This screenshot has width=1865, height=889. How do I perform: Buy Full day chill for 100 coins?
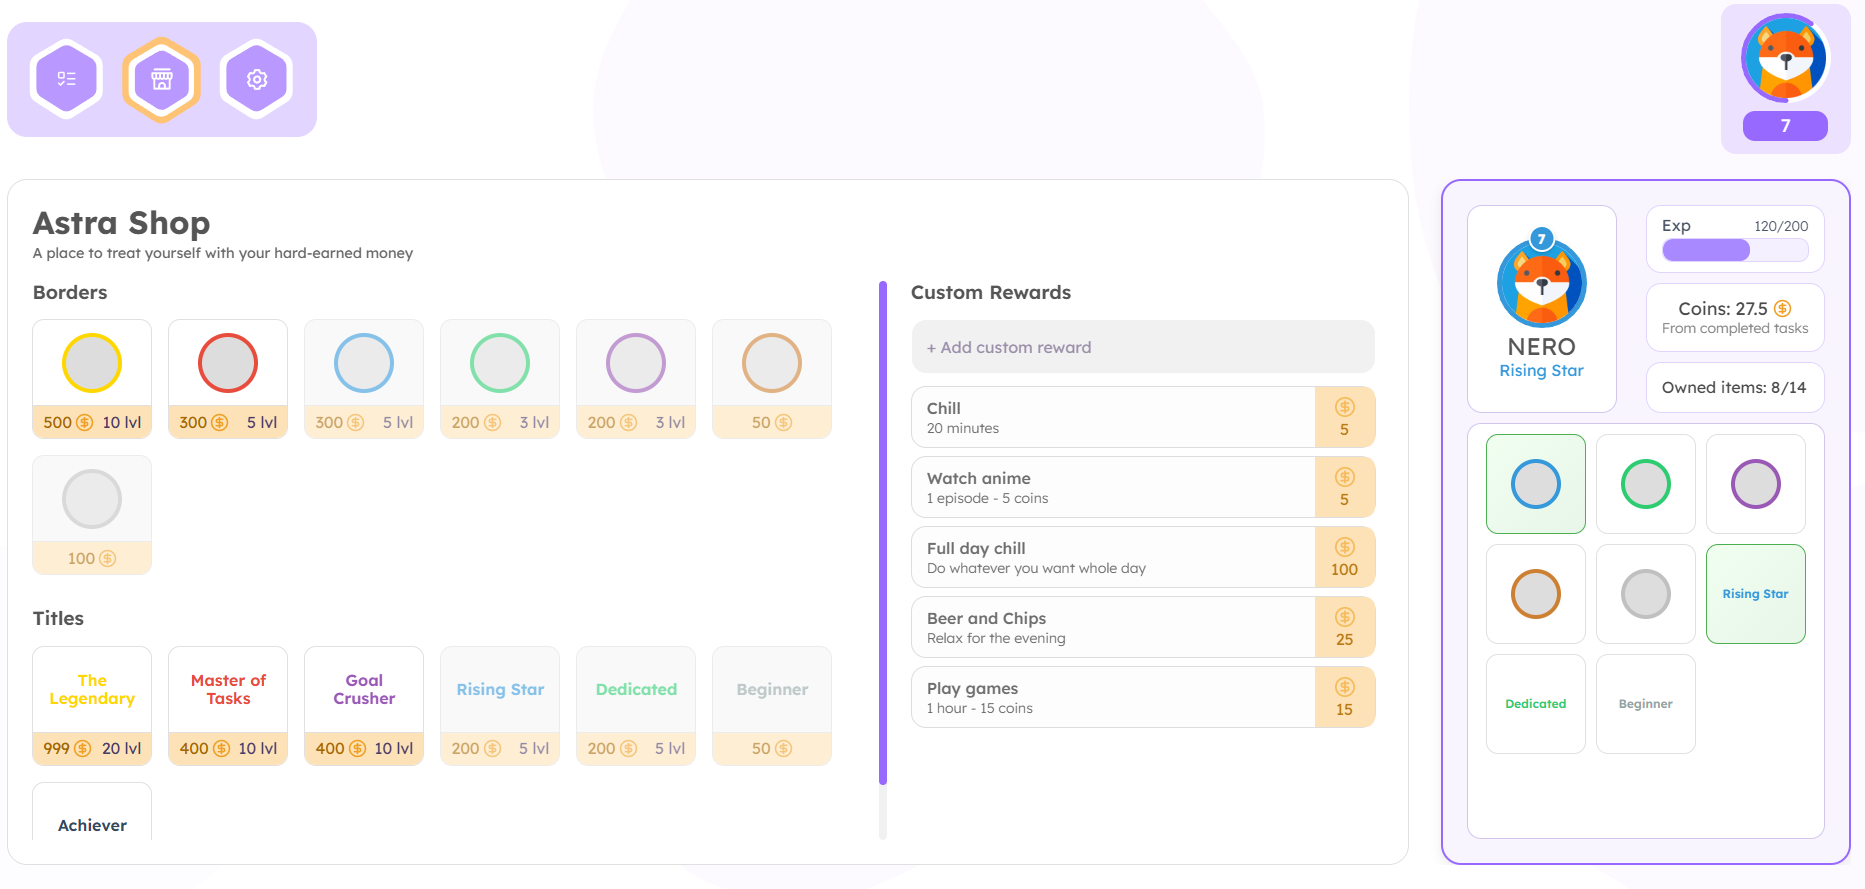(1345, 557)
